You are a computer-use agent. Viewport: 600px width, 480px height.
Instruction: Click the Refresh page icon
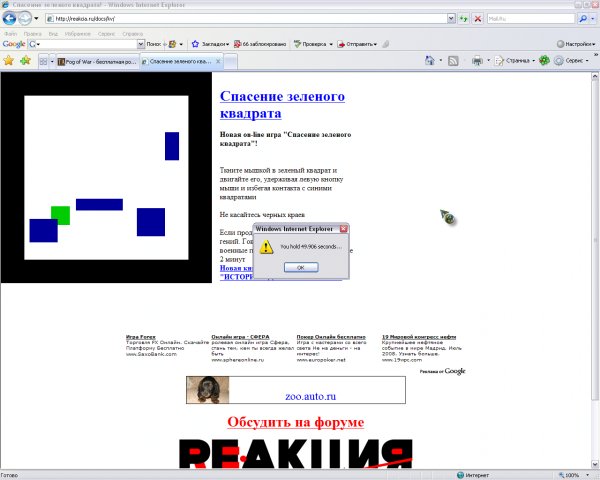pos(462,18)
